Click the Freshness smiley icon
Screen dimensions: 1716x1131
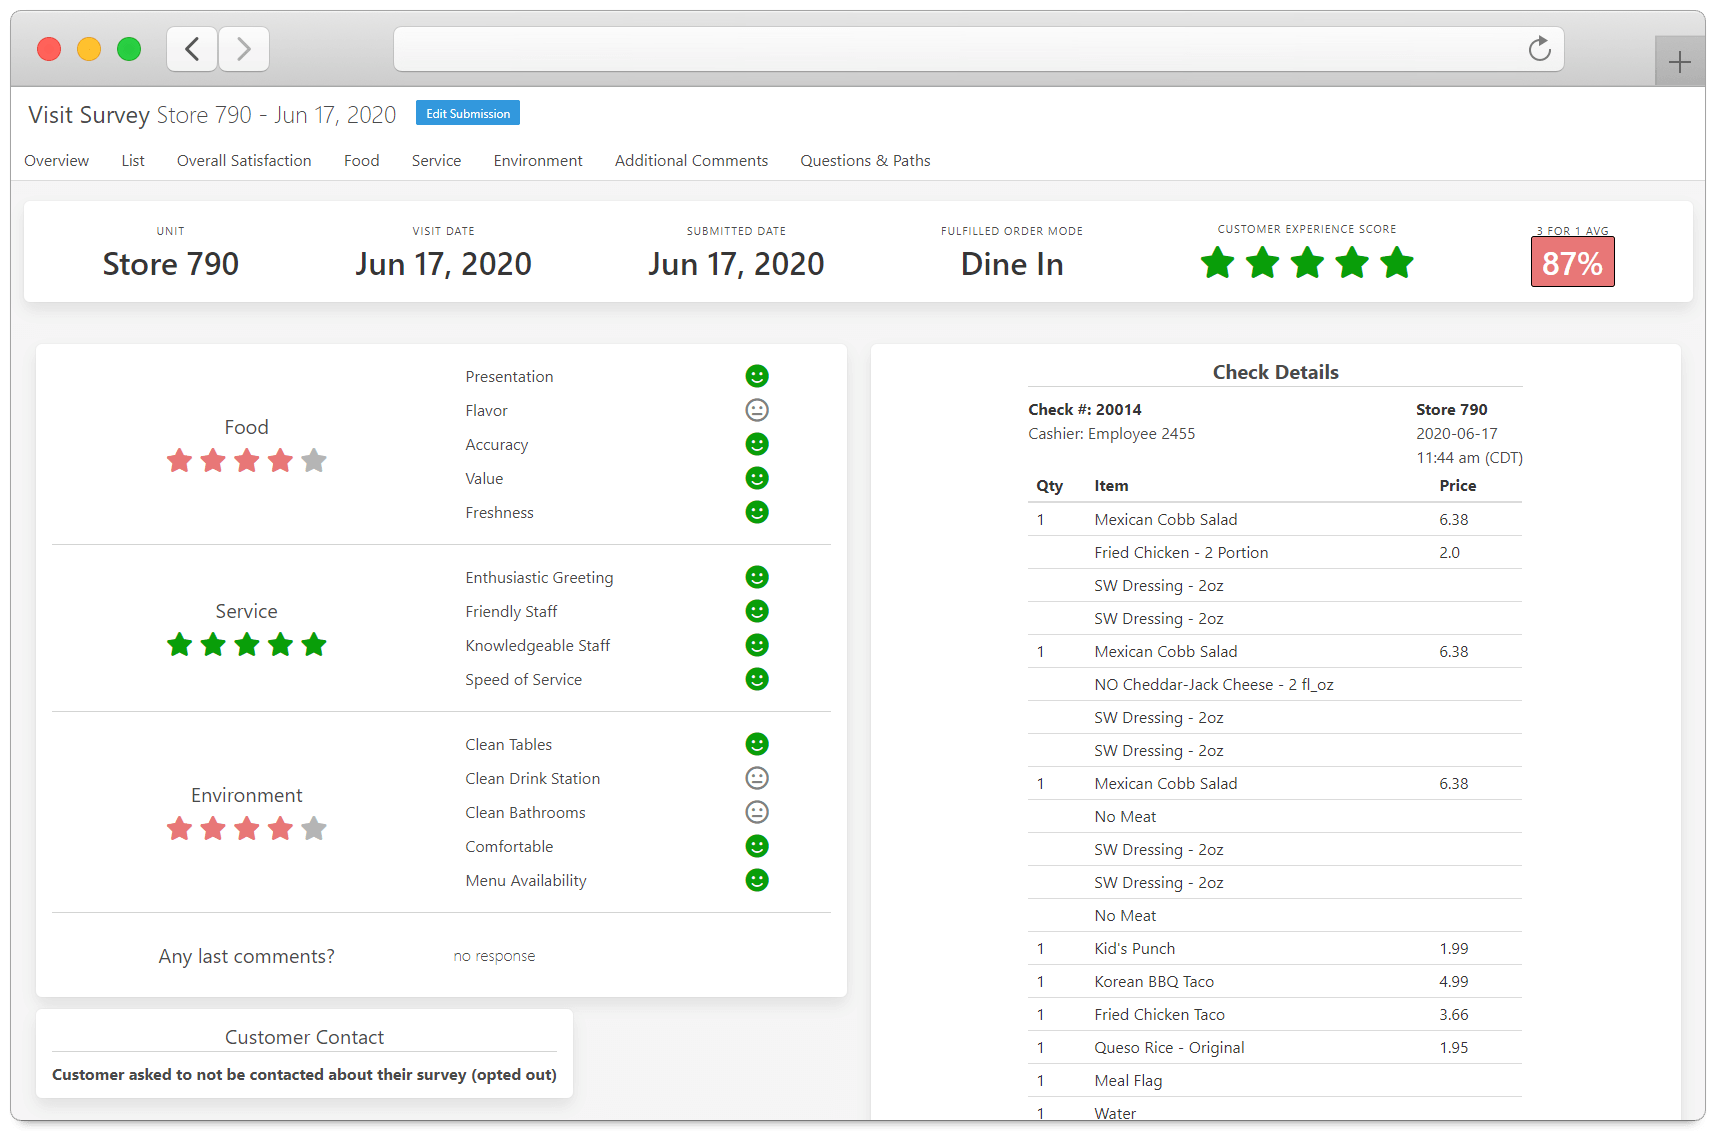(757, 512)
